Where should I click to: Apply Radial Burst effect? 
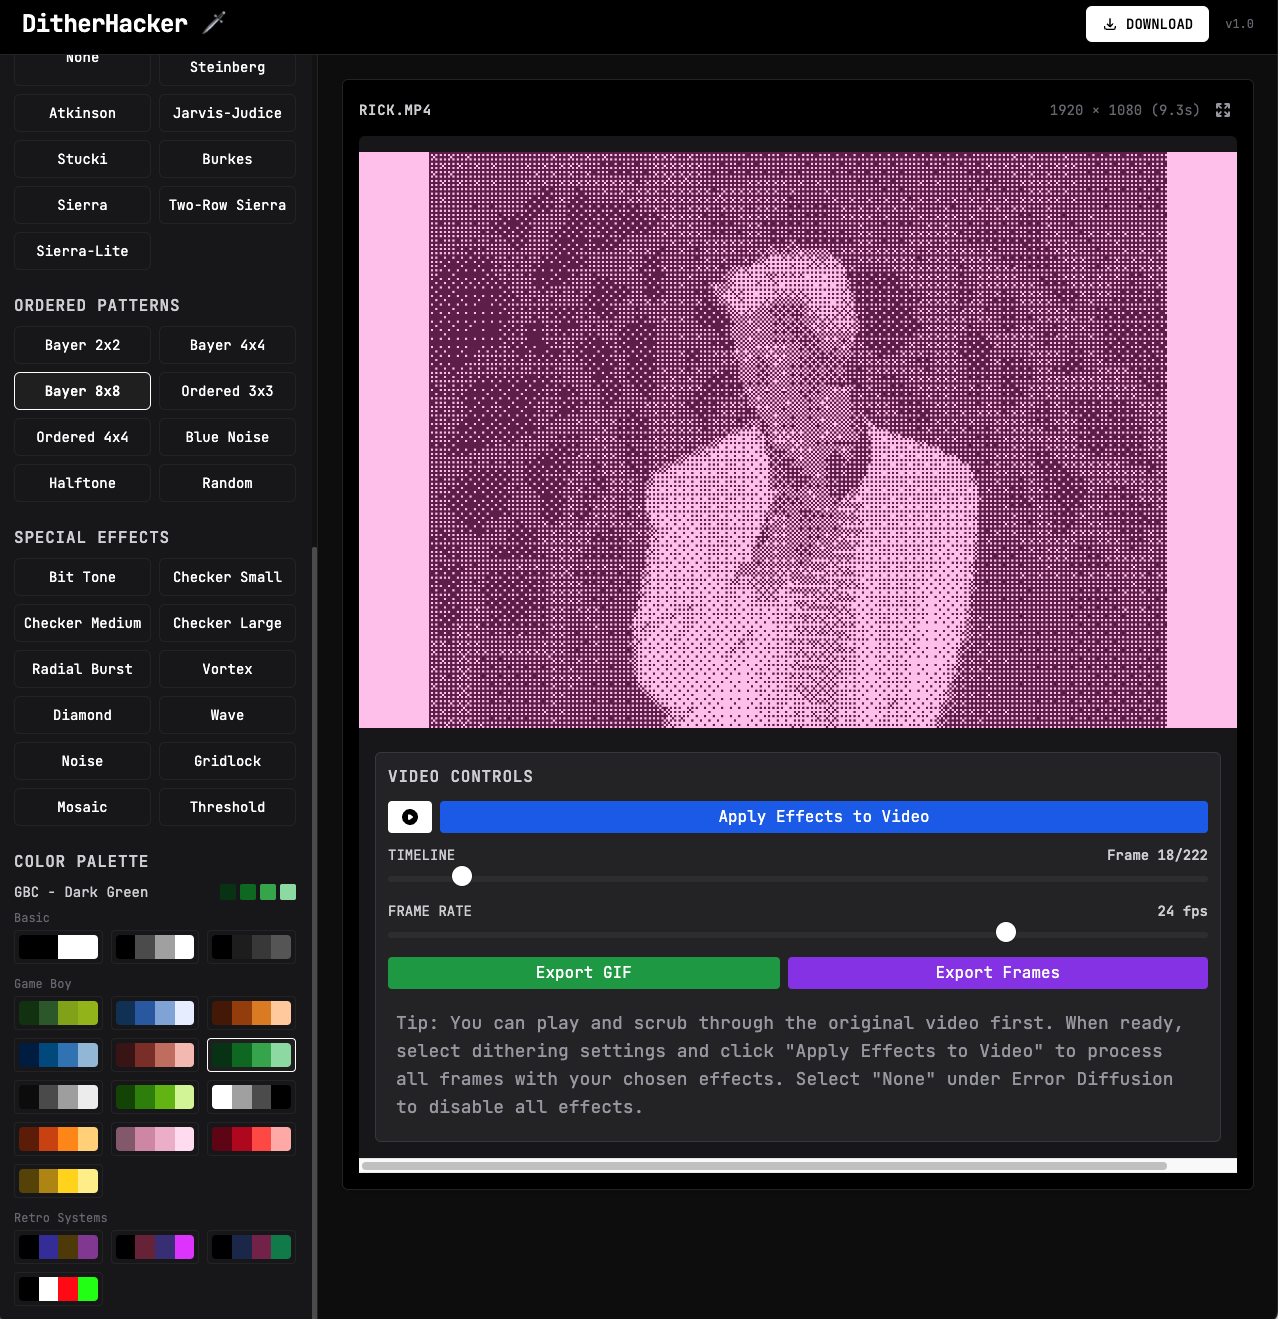point(82,669)
